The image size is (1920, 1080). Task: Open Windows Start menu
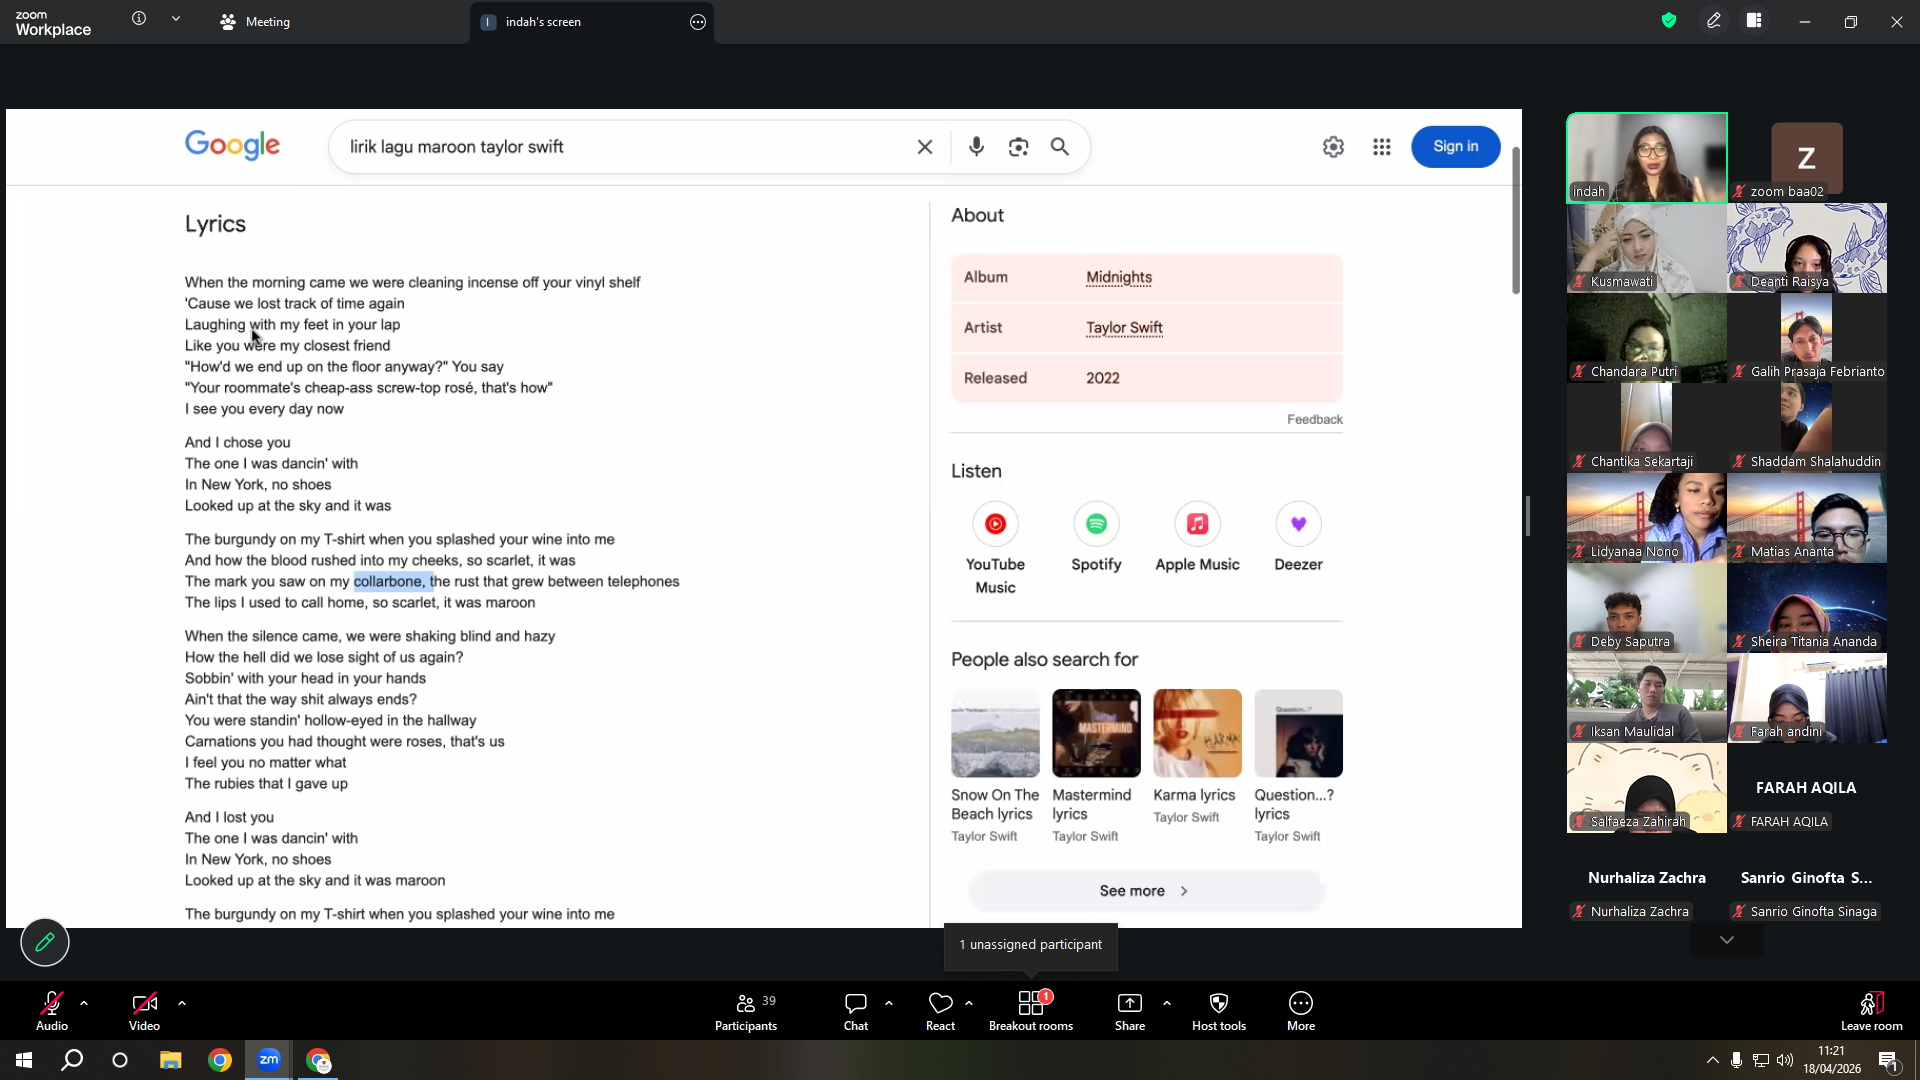(24, 1060)
